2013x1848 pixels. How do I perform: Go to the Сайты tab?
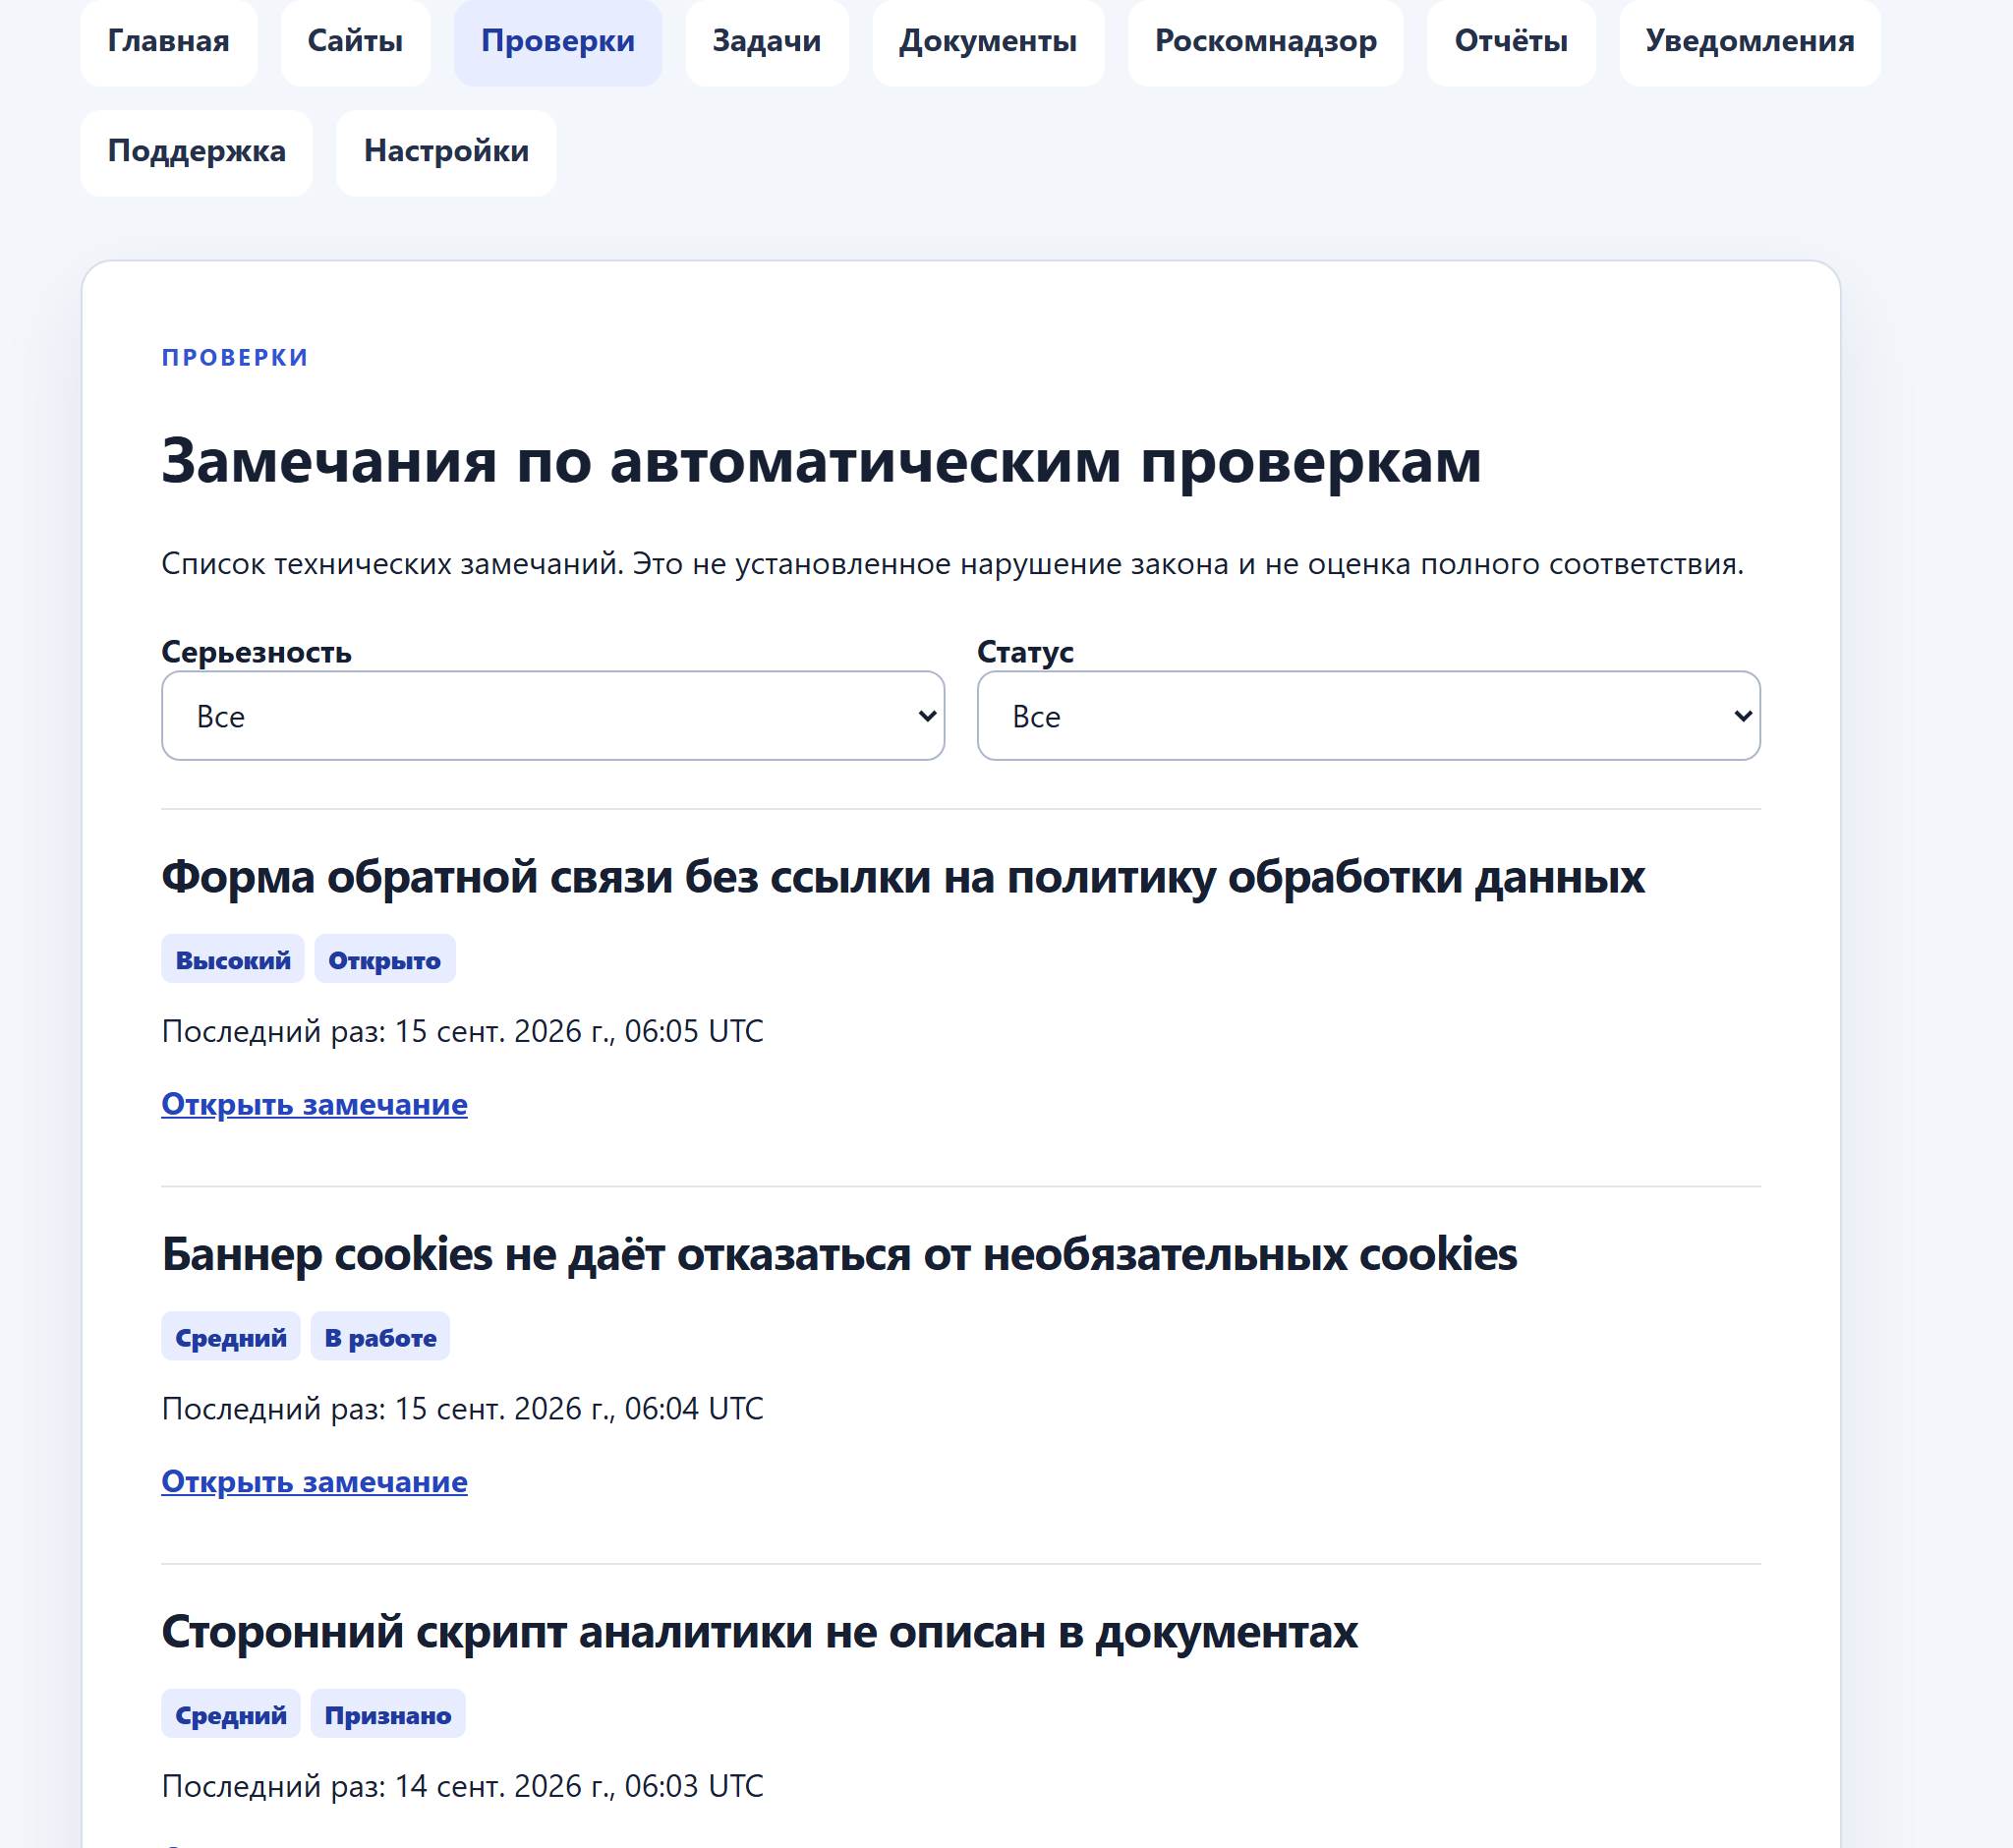(x=355, y=41)
